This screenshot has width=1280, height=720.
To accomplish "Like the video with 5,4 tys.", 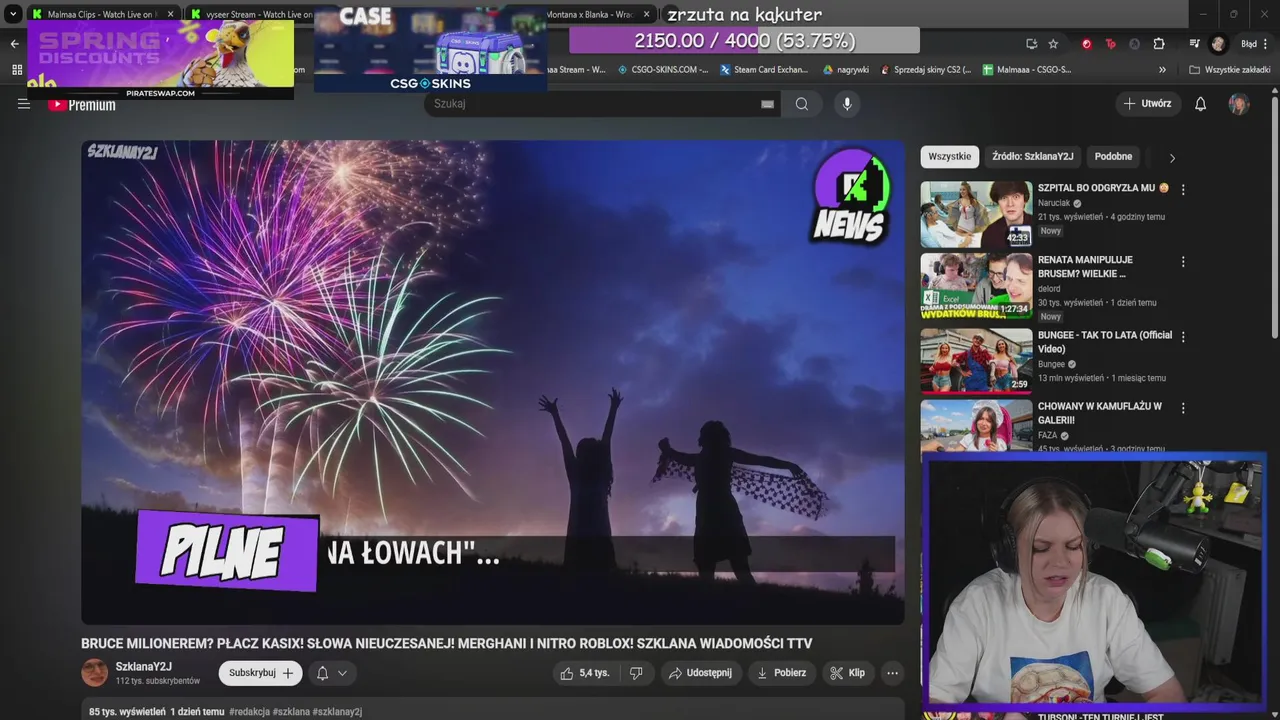I will click(x=585, y=673).
